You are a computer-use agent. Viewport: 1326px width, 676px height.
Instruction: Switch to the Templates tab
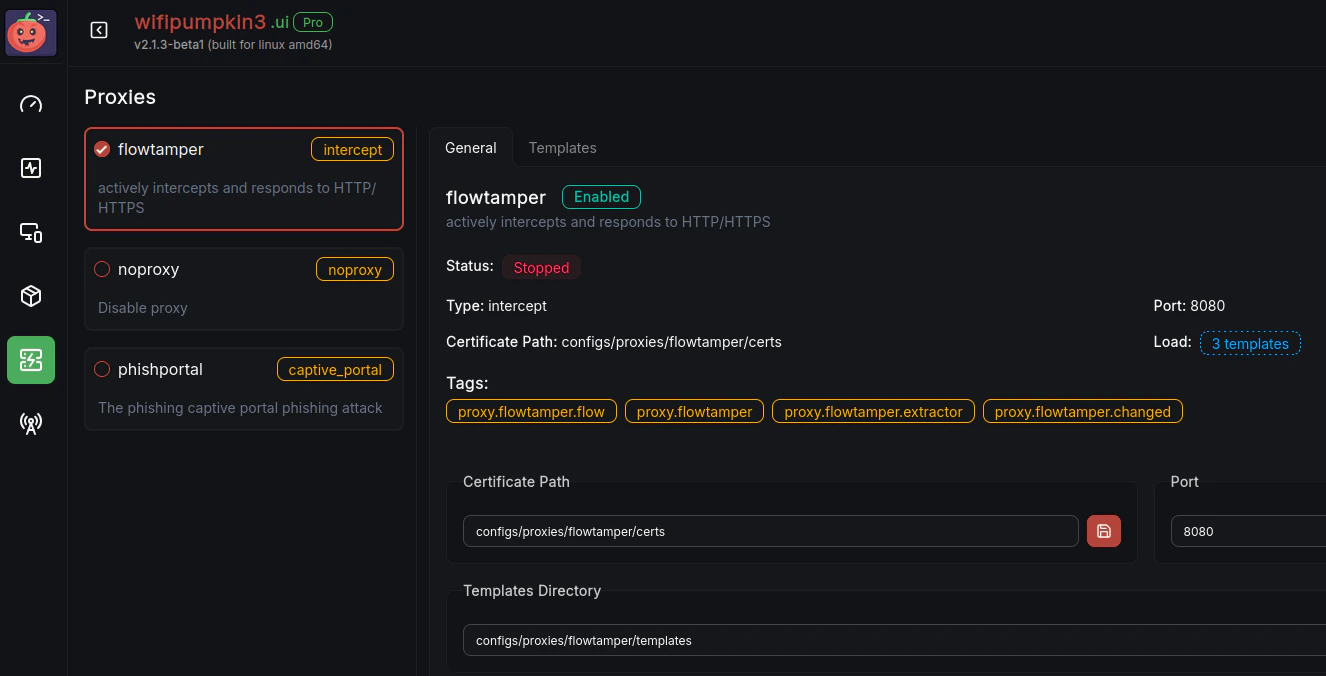pos(562,147)
